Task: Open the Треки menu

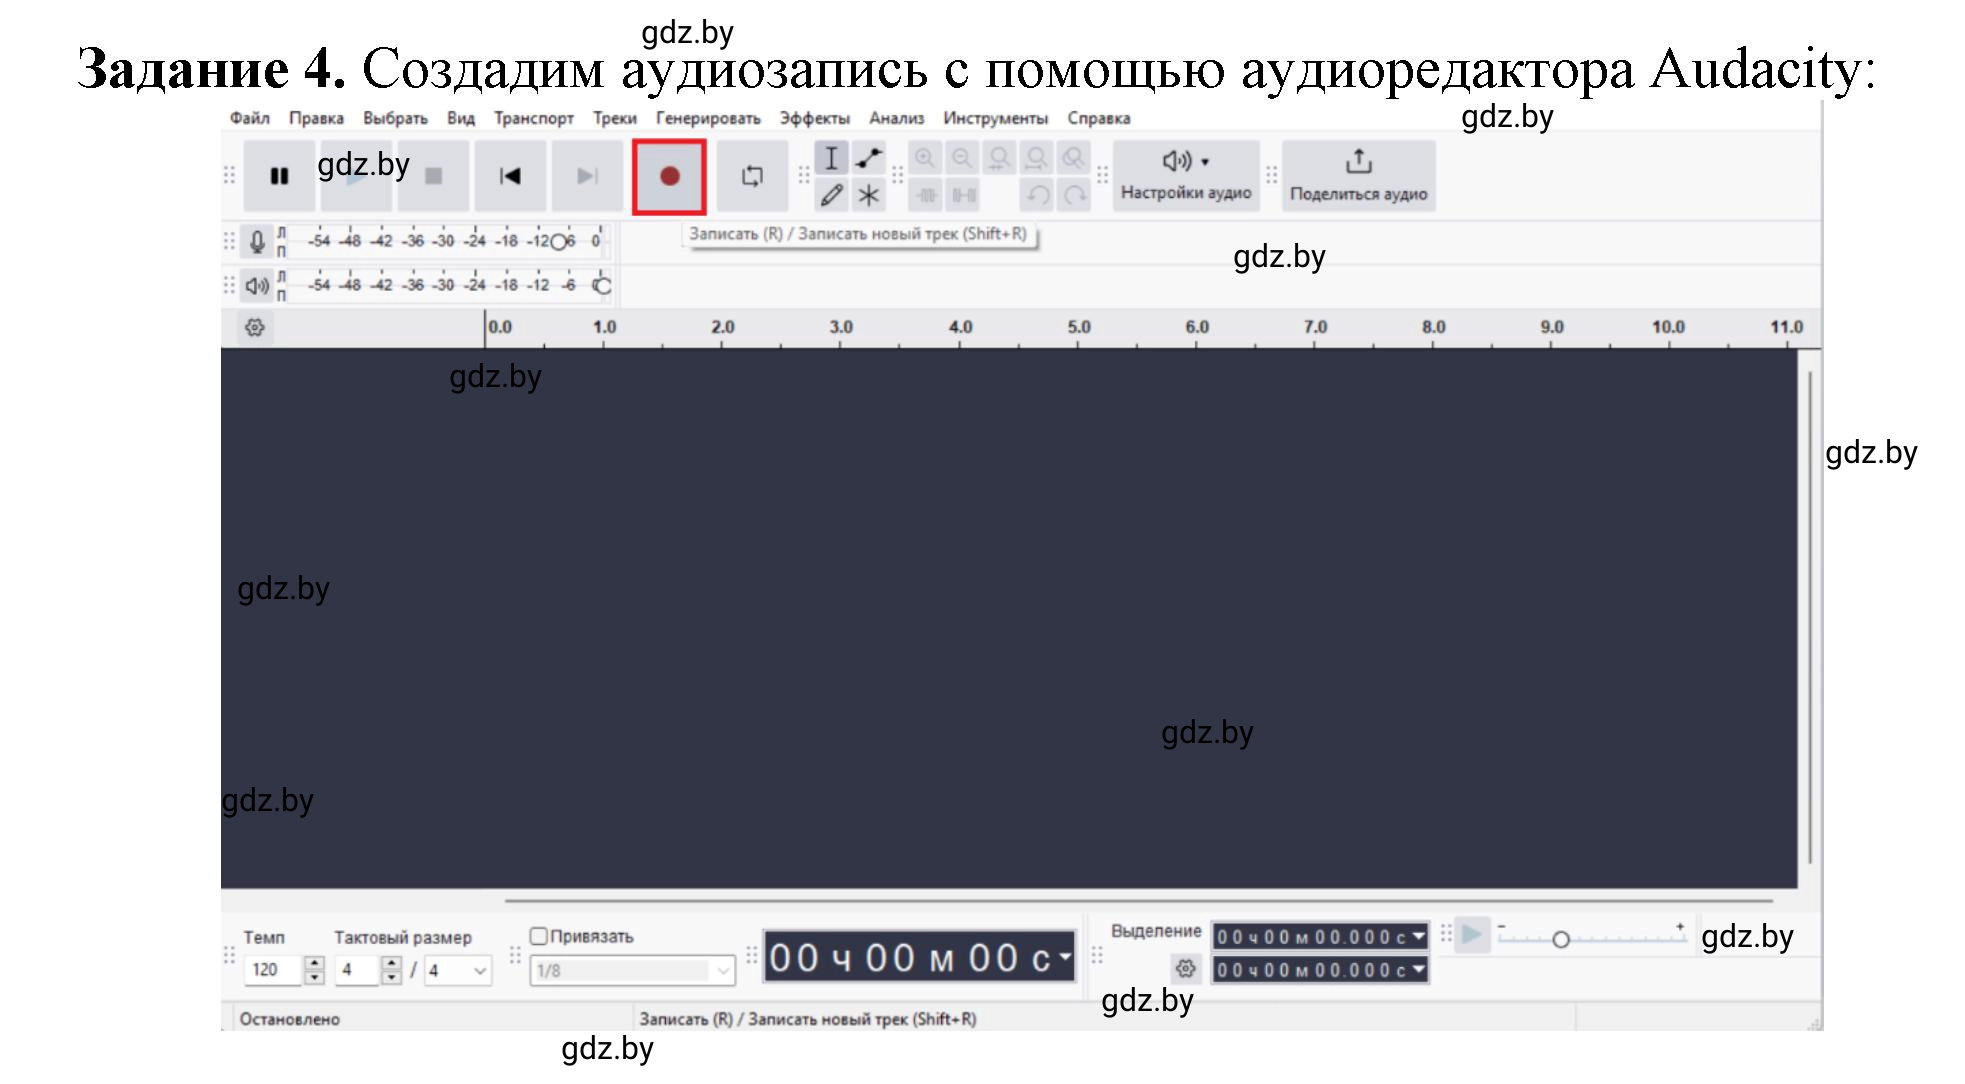Action: tap(614, 118)
